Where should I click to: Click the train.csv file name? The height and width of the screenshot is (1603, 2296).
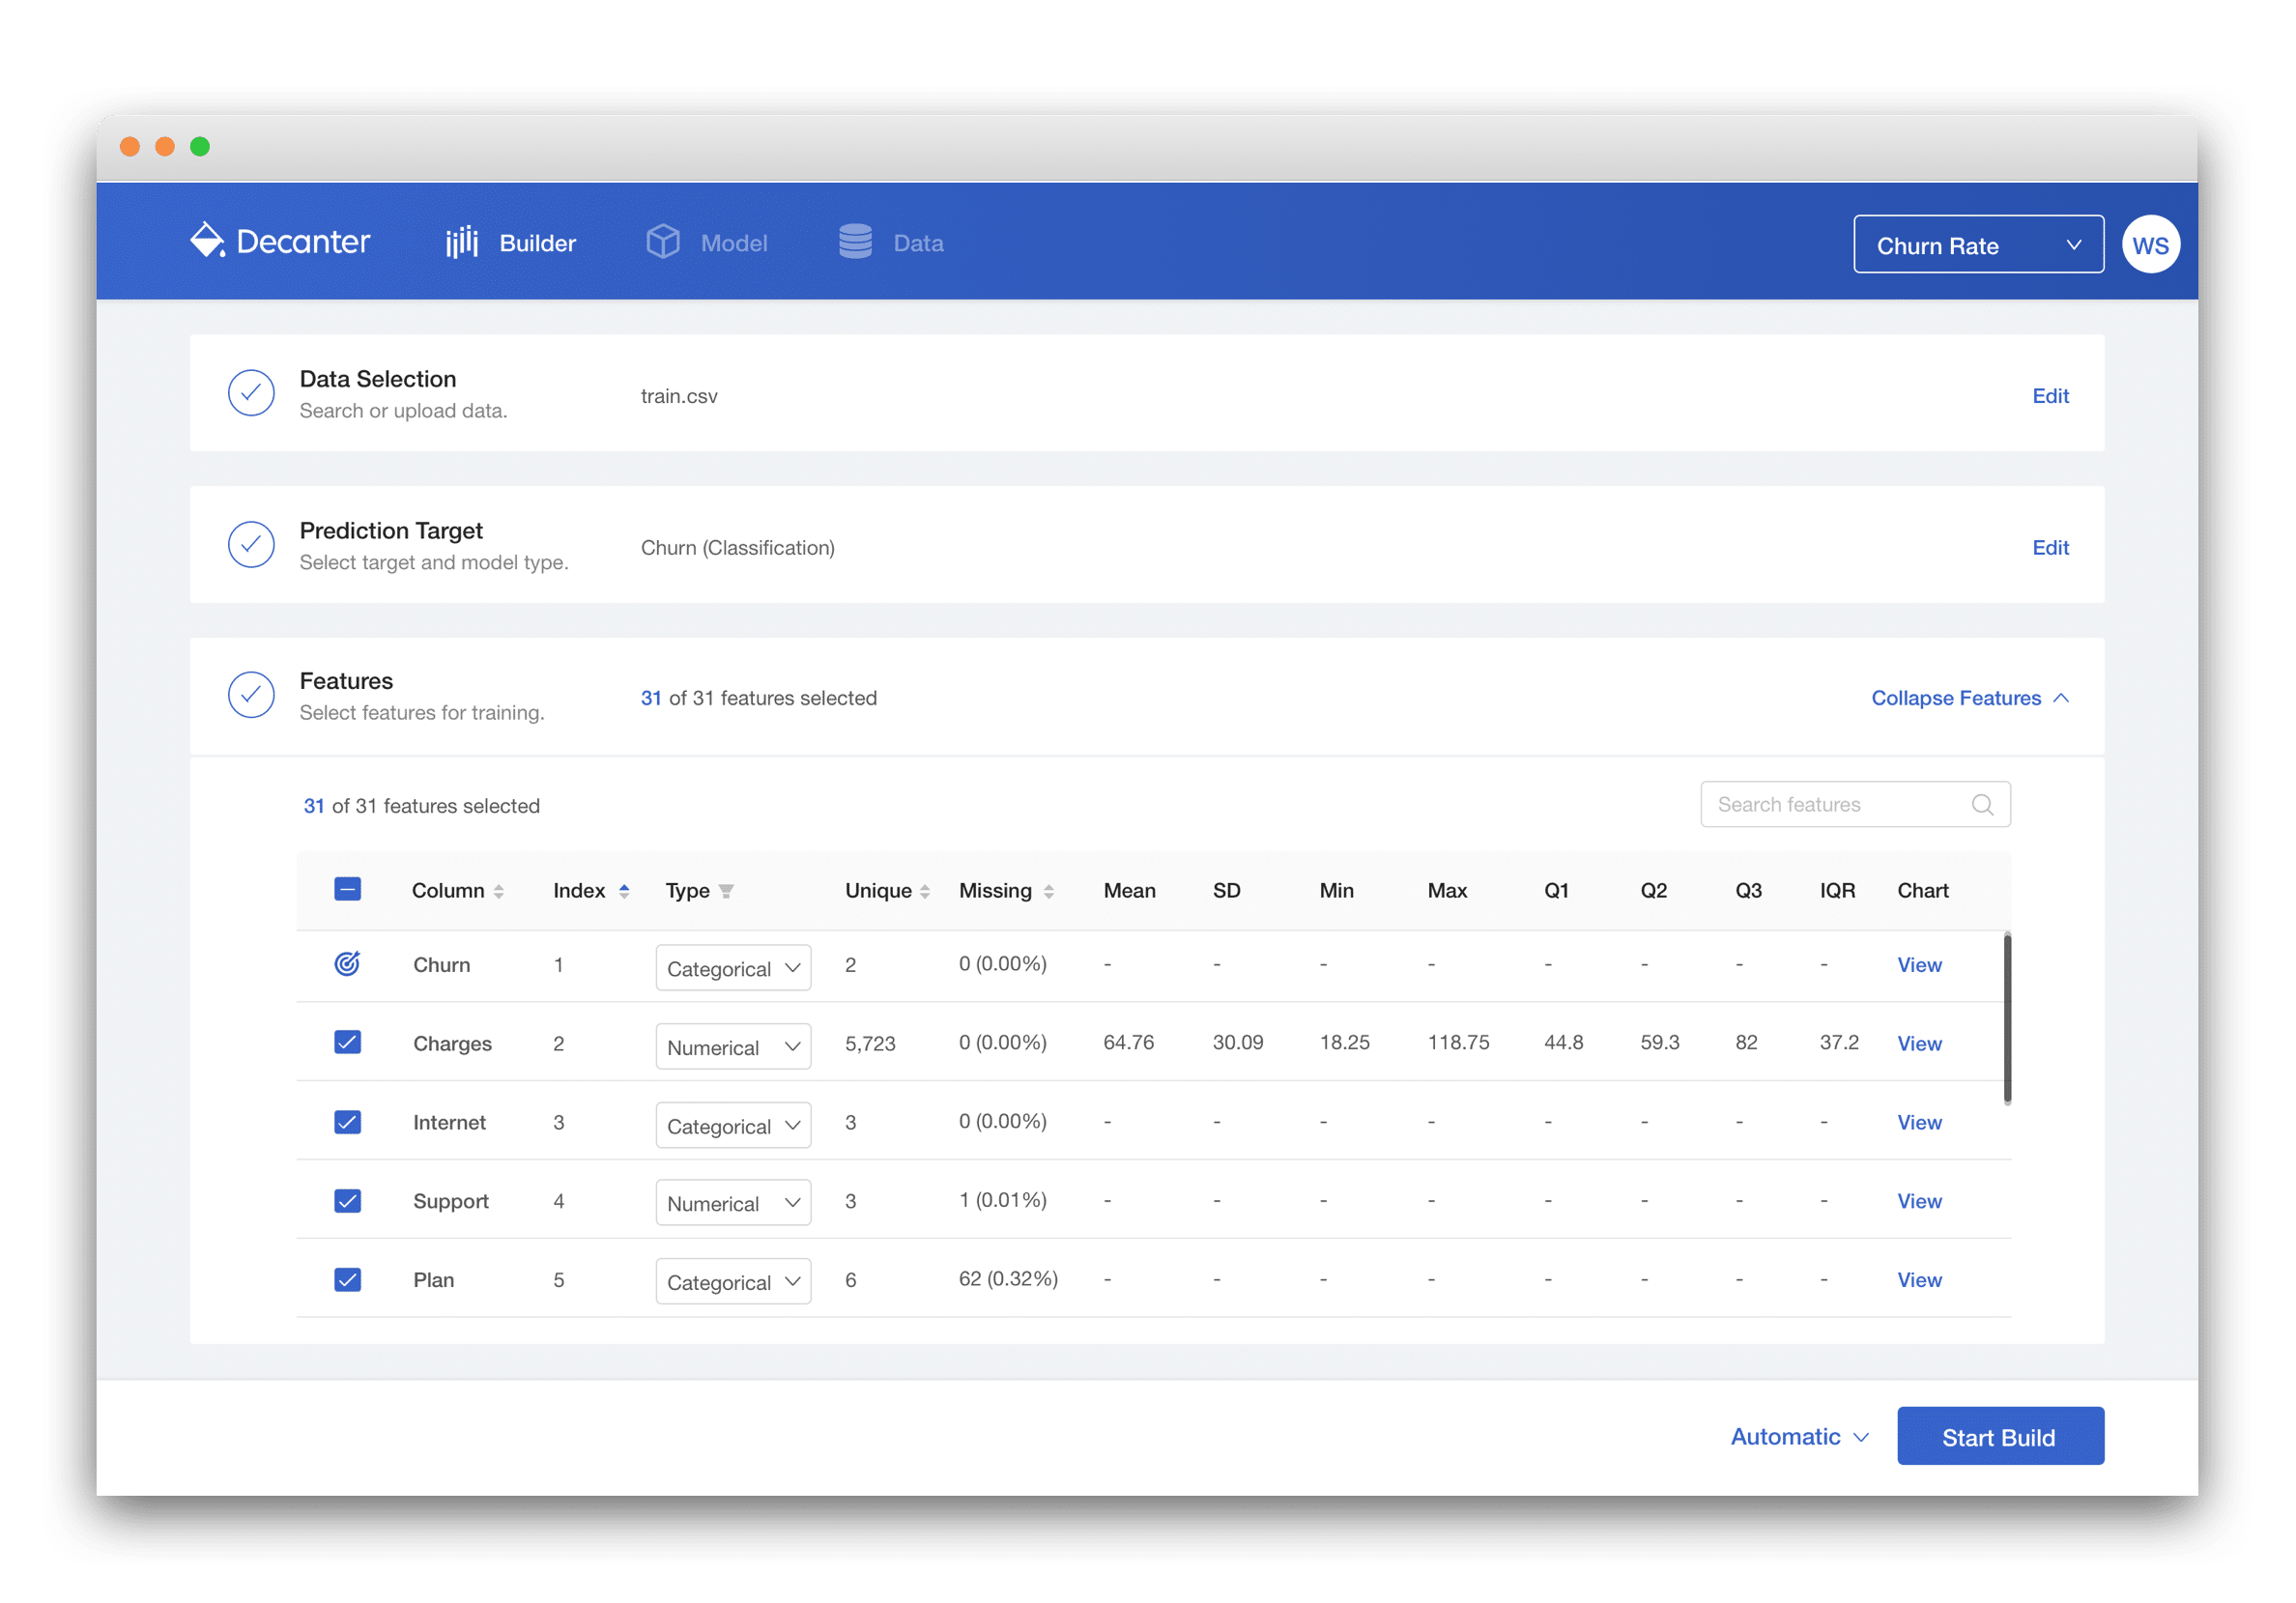tap(679, 396)
